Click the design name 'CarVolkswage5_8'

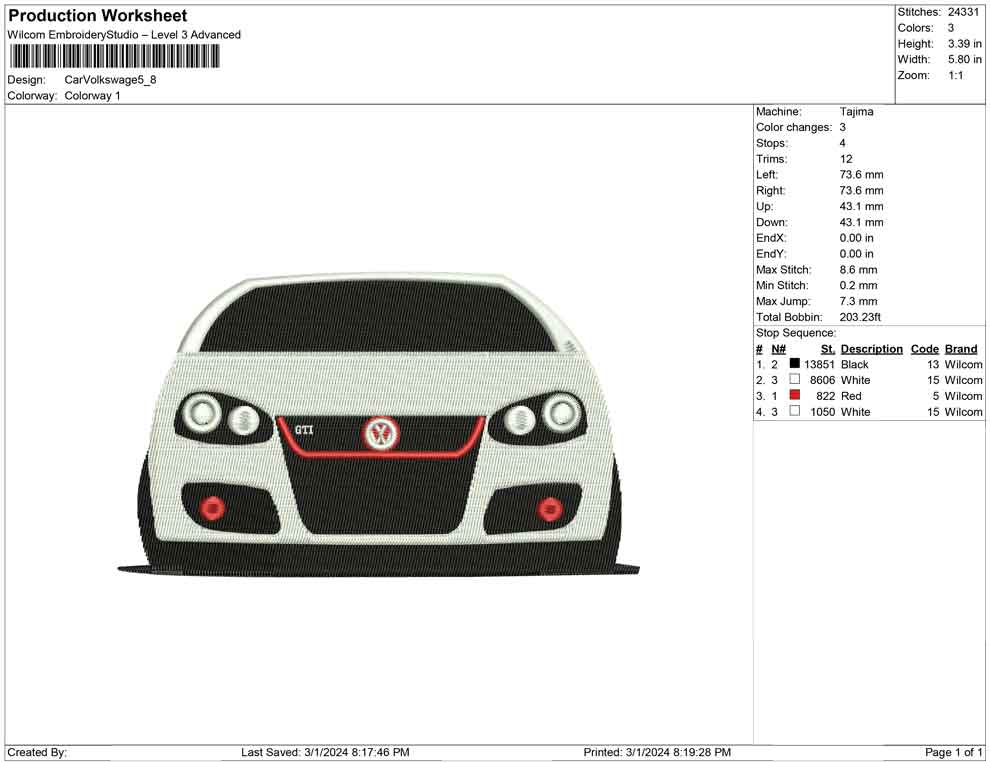[110, 80]
